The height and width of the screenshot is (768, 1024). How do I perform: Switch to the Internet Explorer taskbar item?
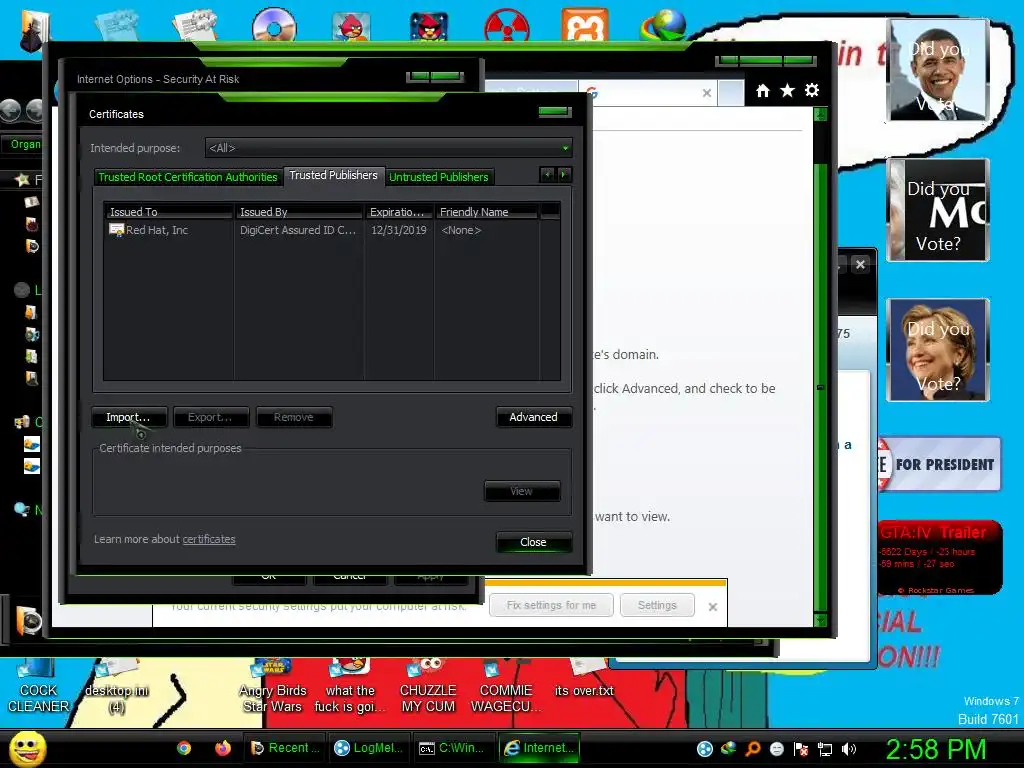539,748
